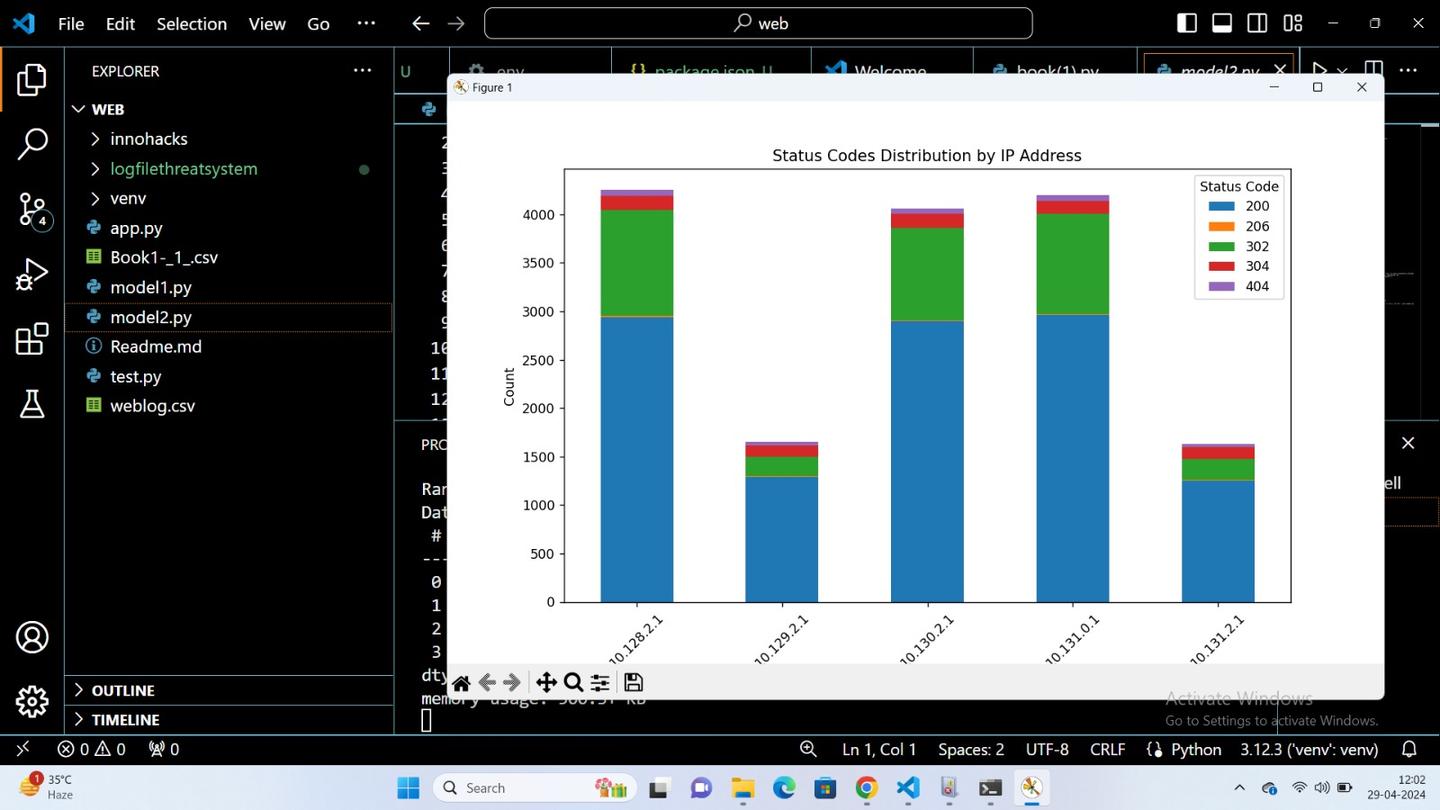Change line endings via CRLF
1440x810 pixels.
(x=1107, y=749)
